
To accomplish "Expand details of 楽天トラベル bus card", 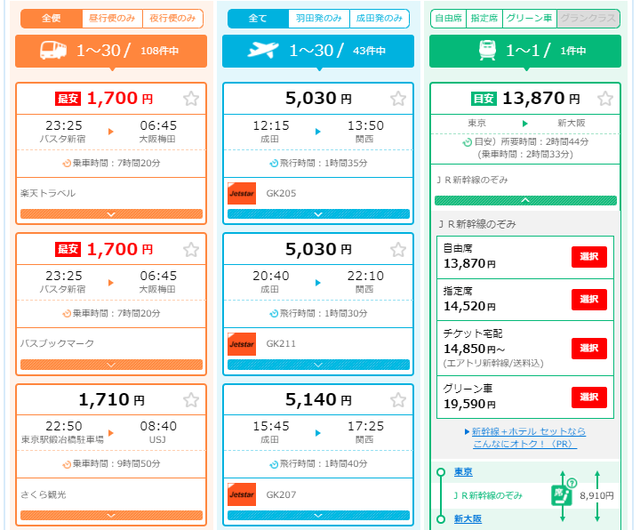I will click(x=111, y=214).
